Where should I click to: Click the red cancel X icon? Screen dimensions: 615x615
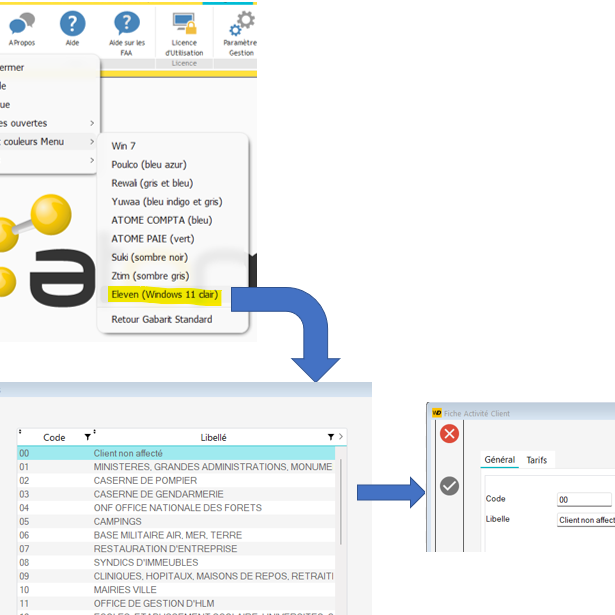pyautogui.click(x=450, y=433)
